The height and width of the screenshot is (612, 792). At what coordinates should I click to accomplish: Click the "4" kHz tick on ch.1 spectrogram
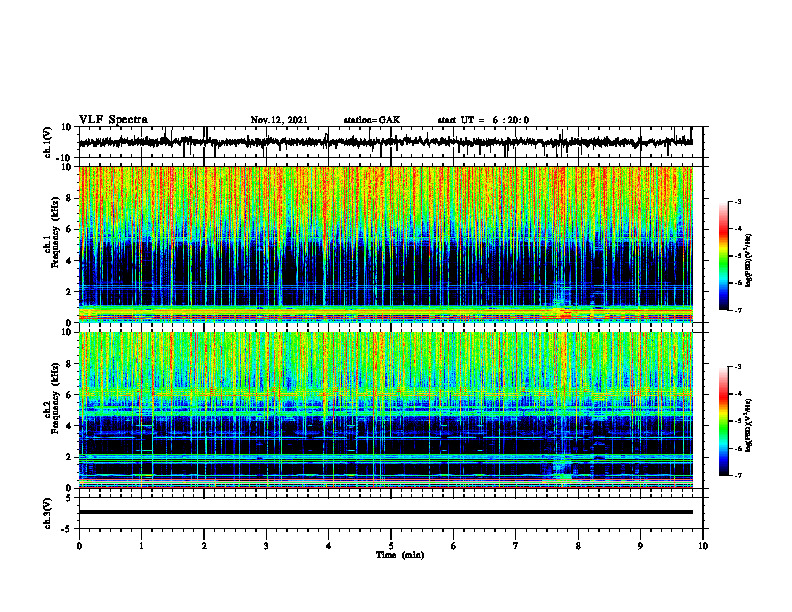pyautogui.click(x=70, y=261)
